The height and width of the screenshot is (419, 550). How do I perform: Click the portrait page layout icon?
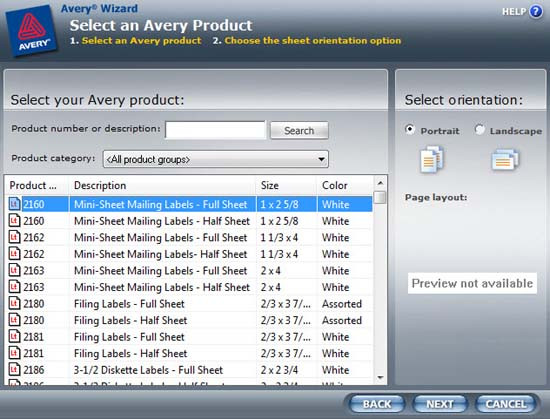(432, 159)
